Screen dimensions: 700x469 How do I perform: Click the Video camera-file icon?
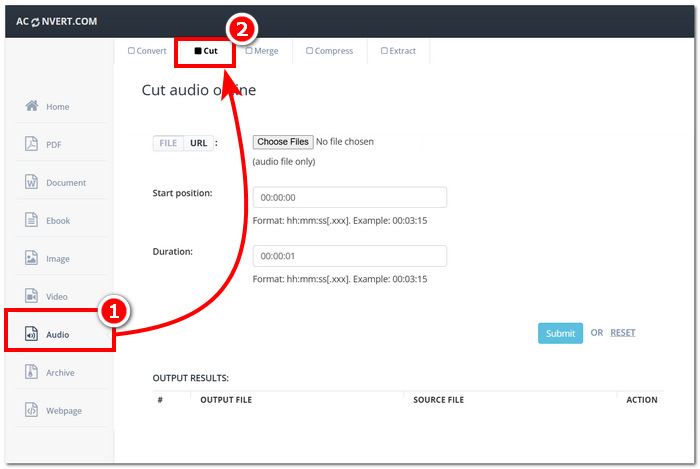(31, 295)
